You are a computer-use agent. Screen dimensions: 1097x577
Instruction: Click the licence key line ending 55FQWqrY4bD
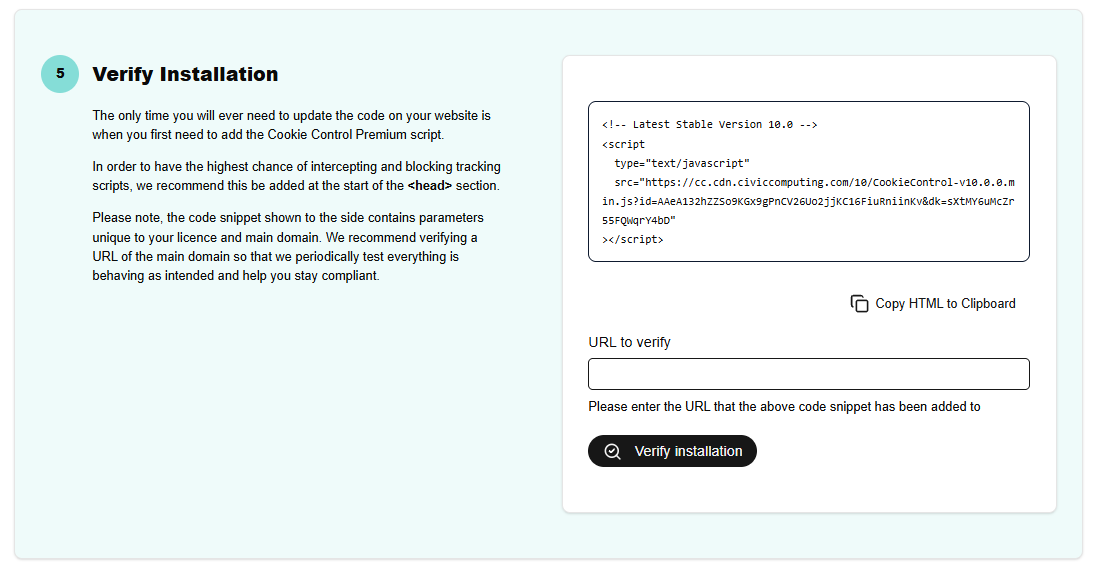tap(639, 220)
